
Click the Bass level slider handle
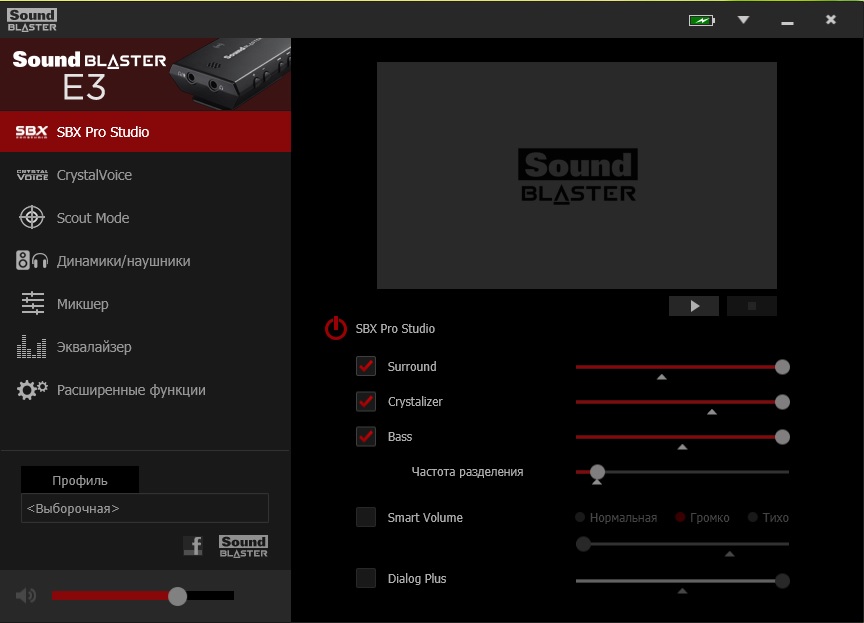pyautogui.click(x=782, y=437)
